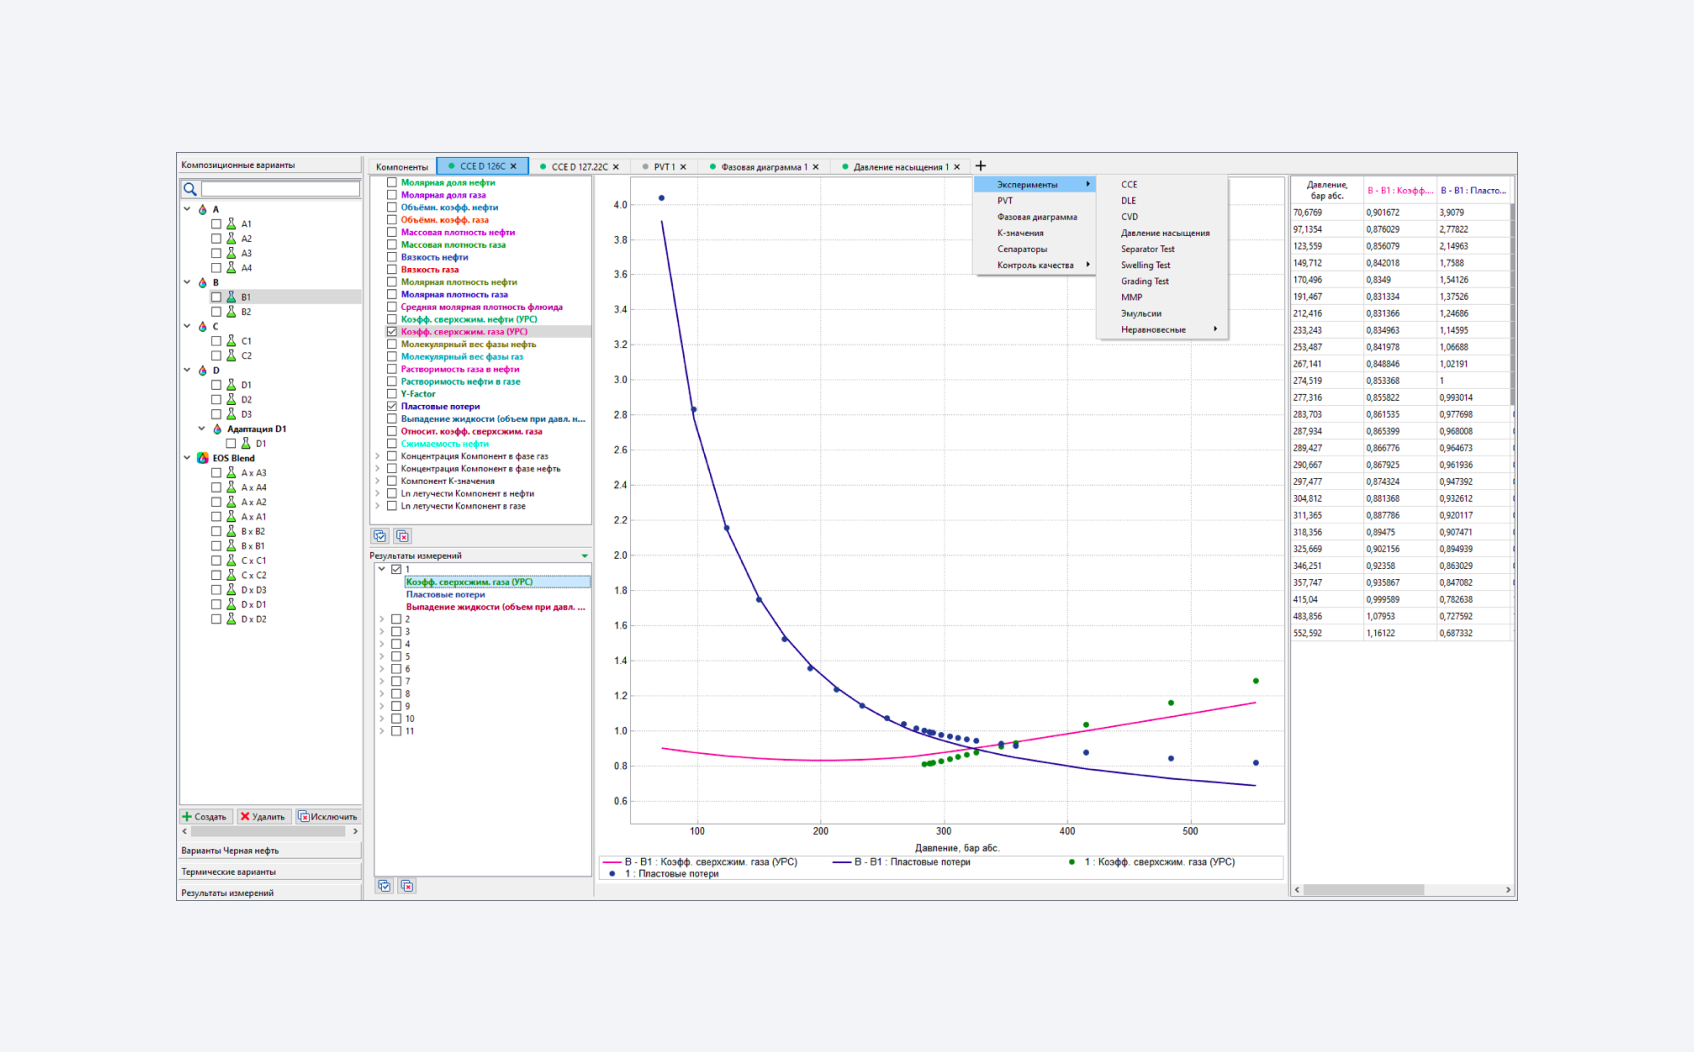The width and height of the screenshot is (1694, 1052).
Task: Select the Давление, бар абс. column header
Action: tap(1327, 190)
